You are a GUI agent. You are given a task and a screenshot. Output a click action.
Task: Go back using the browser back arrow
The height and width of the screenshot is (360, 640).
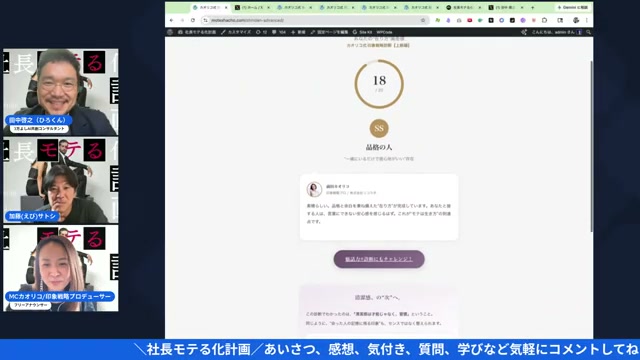pyautogui.click(x=171, y=20)
